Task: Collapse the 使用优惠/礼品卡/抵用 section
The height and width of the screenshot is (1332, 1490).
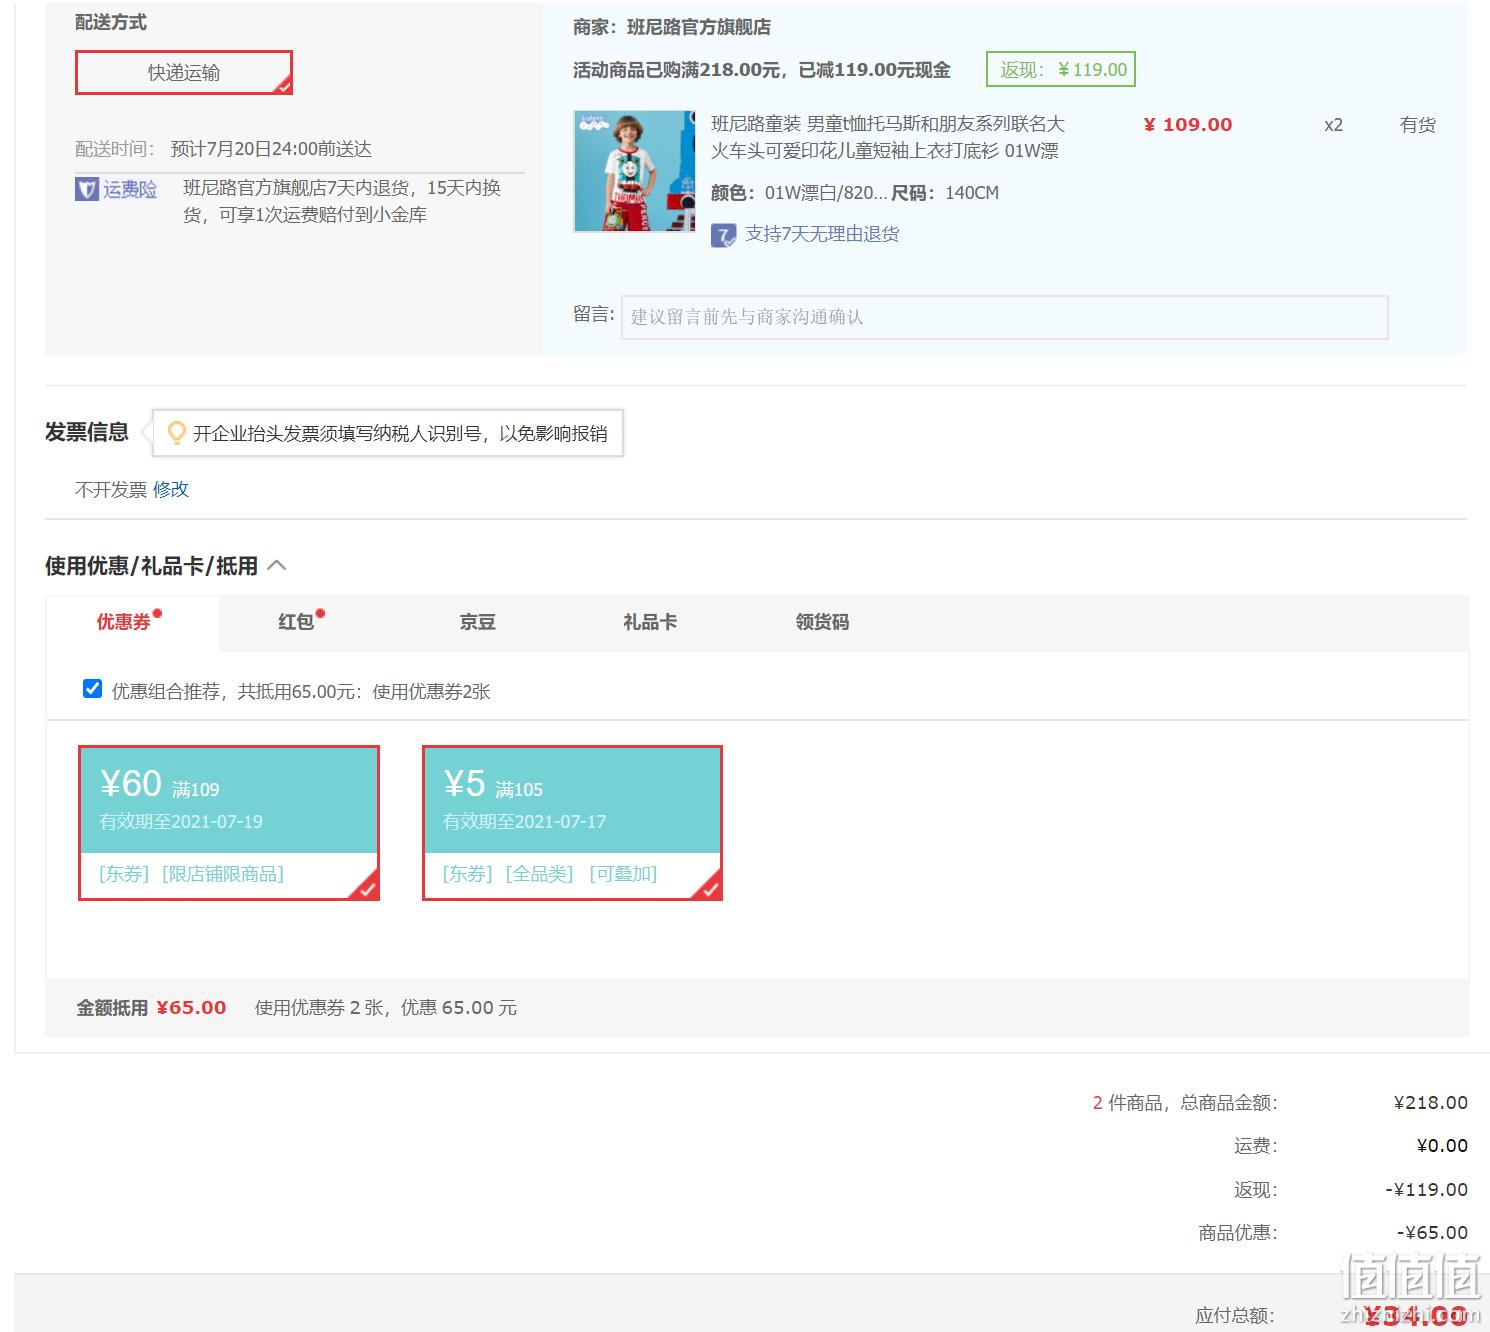Action: point(278,566)
